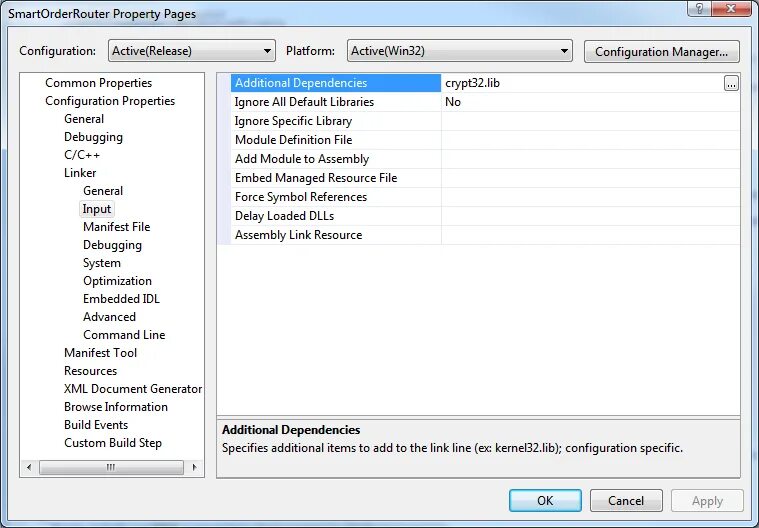Select the Additional Dependencies property row

[x=335, y=83]
